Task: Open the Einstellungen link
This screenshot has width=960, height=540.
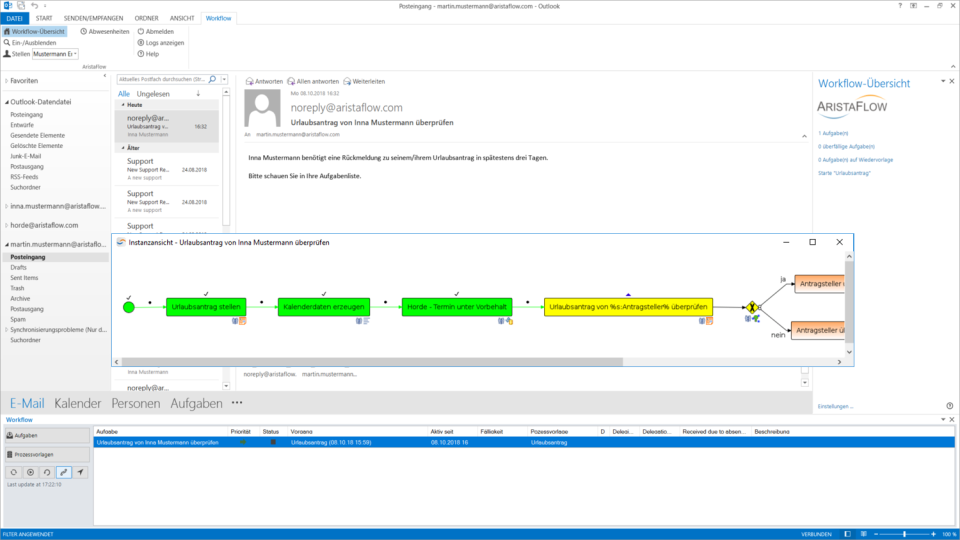Action: 835,407
